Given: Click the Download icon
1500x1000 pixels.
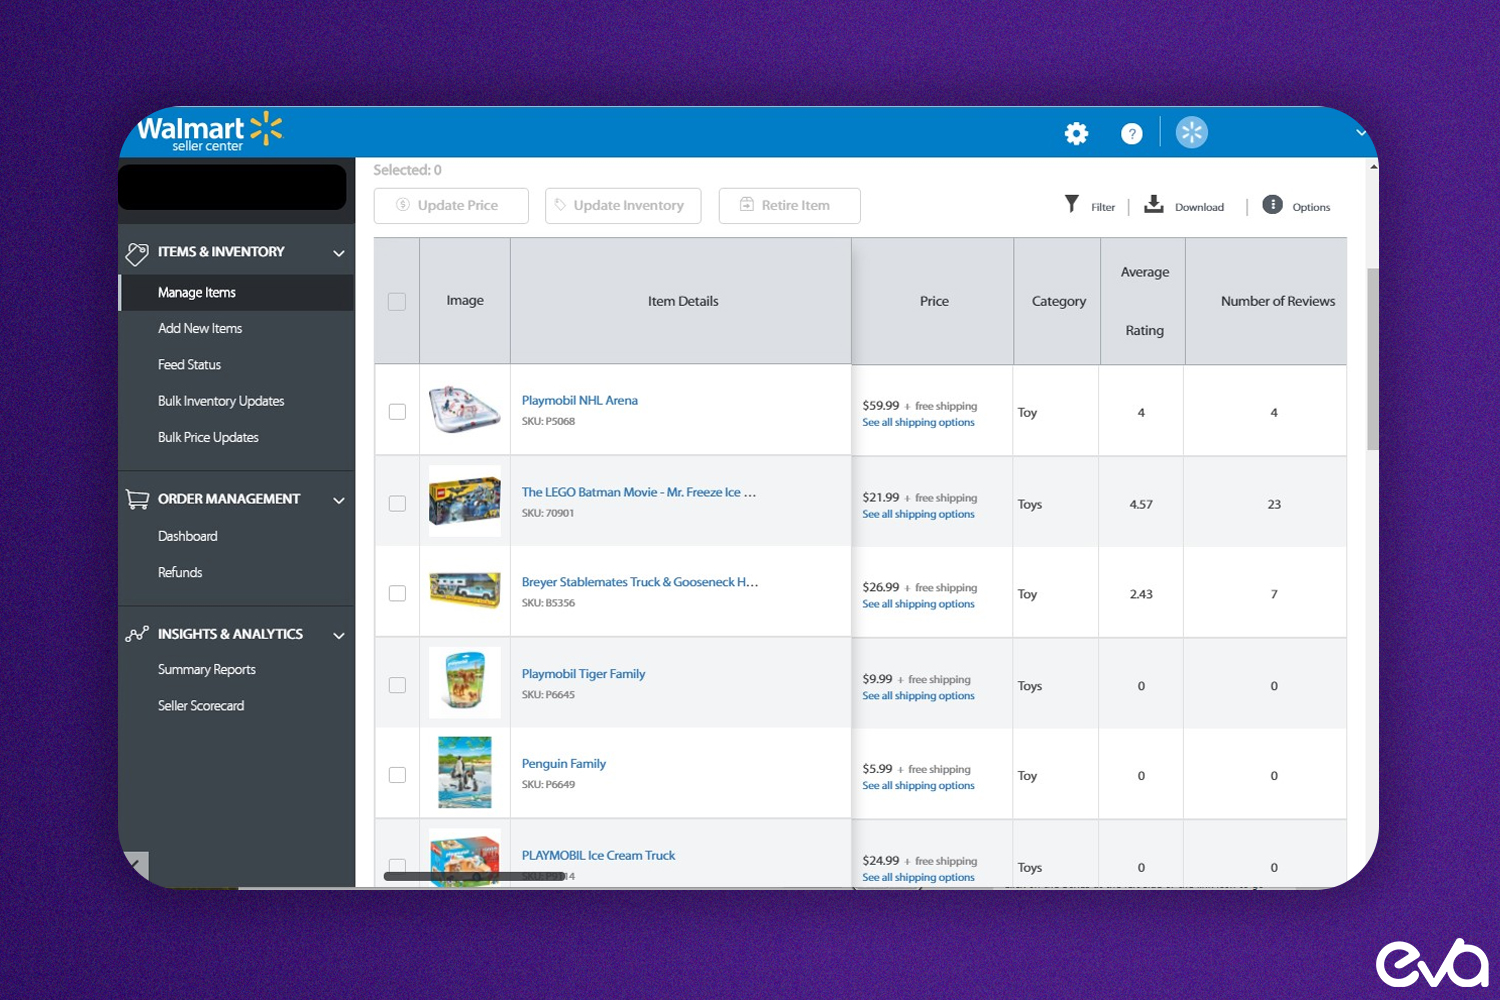Looking at the screenshot, I should tap(1155, 204).
